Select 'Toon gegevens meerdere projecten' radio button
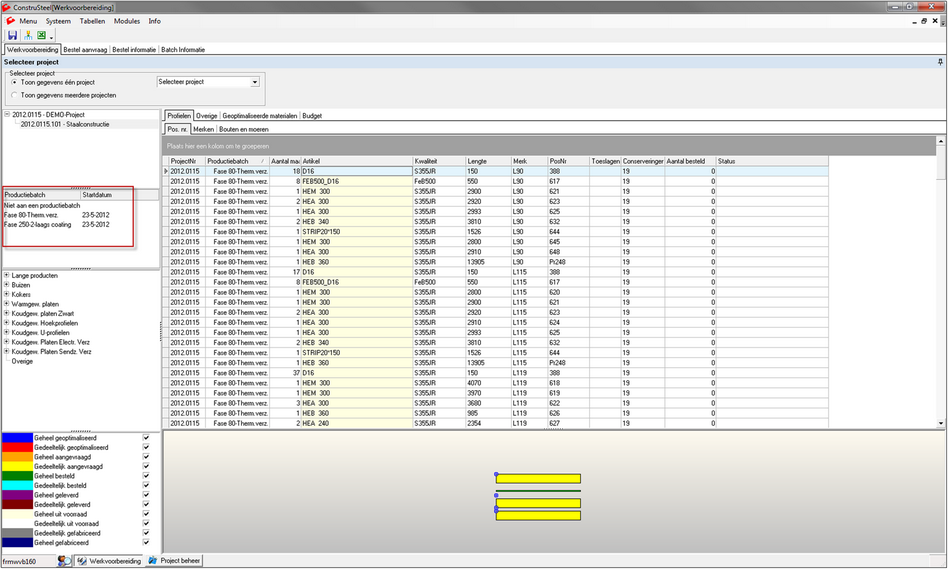This screenshot has height=569, width=948. [x=14, y=95]
